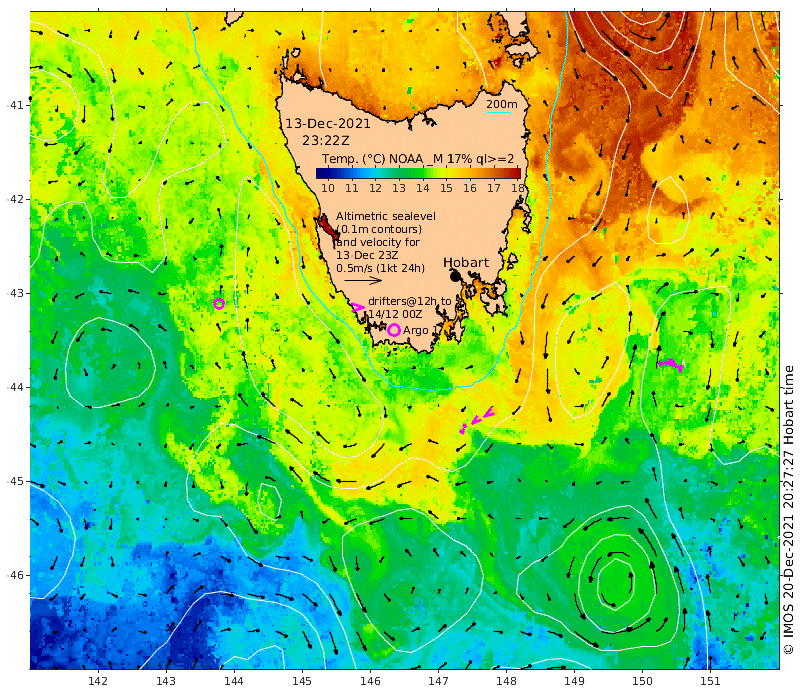Image resolution: width=800 pixels, height=700 pixels.
Task: Click the 0.5m/s (1kt 24h) label
Action: [x=380, y=268]
